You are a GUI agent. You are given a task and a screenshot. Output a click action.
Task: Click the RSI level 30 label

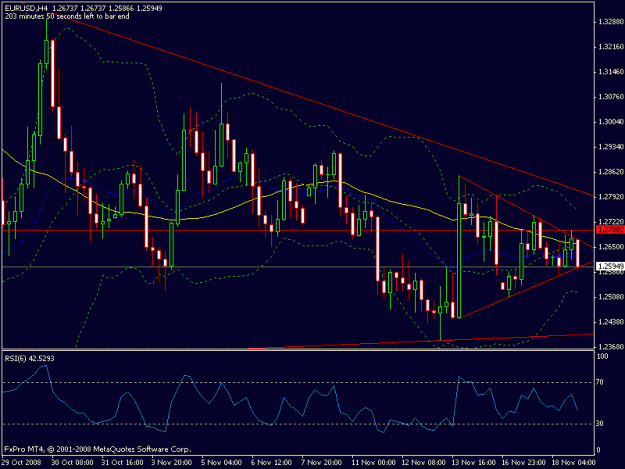(600, 424)
